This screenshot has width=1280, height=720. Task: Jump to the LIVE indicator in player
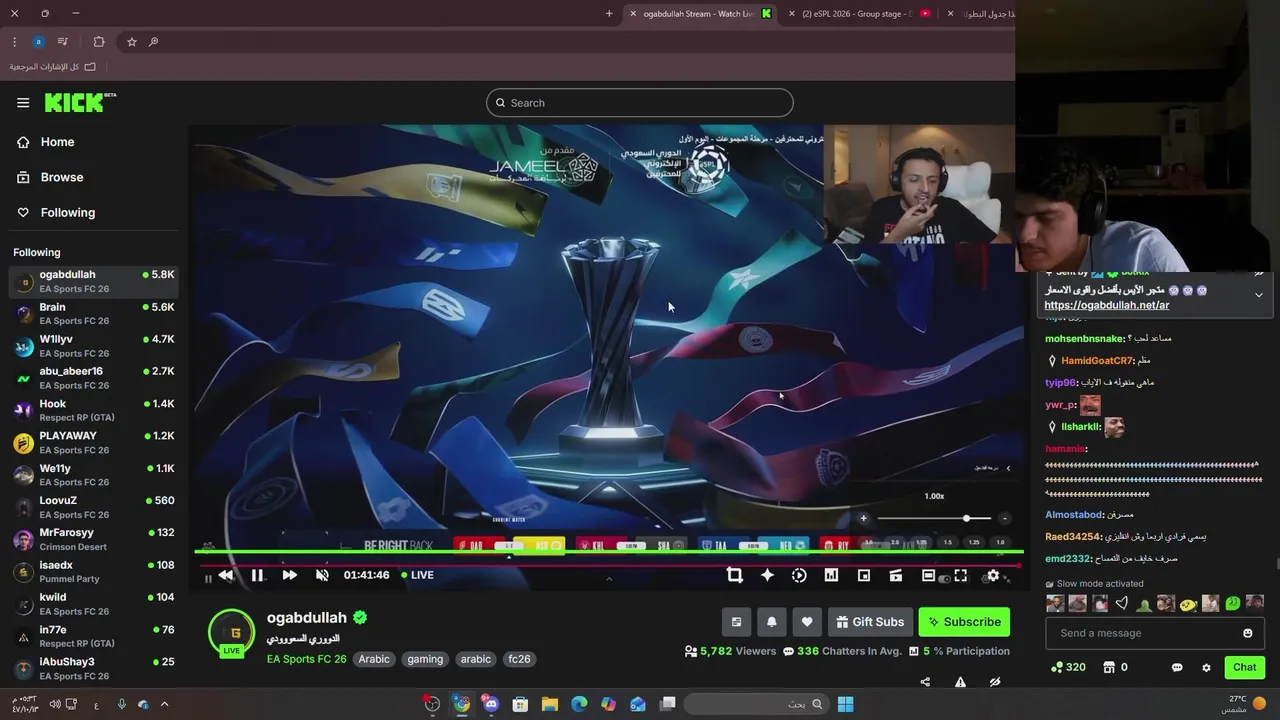coord(417,575)
